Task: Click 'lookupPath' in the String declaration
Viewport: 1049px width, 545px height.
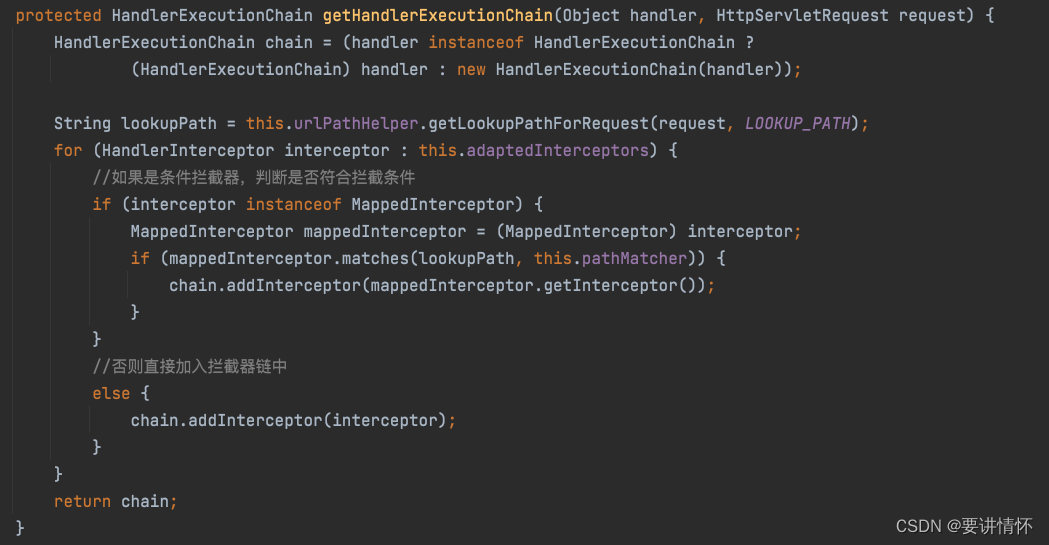Action: click(169, 124)
